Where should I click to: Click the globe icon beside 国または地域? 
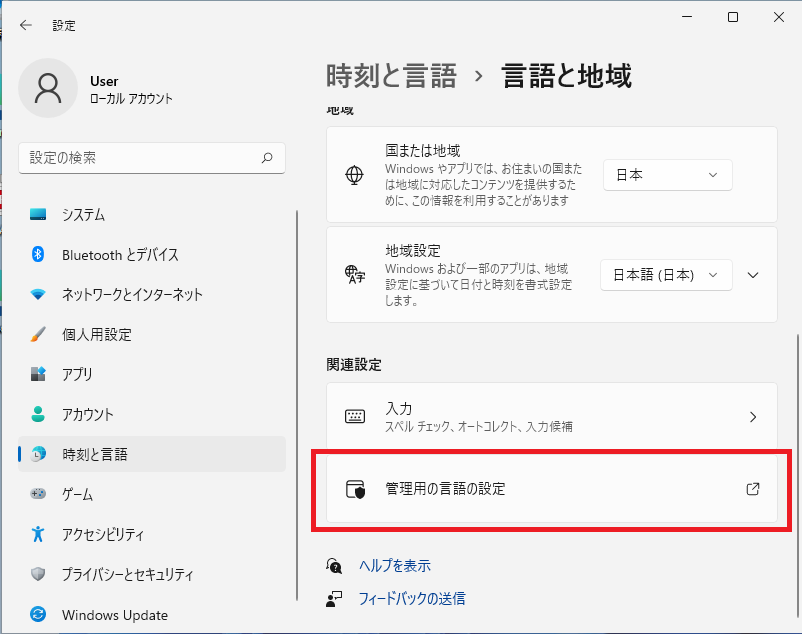pyautogui.click(x=354, y=175)
